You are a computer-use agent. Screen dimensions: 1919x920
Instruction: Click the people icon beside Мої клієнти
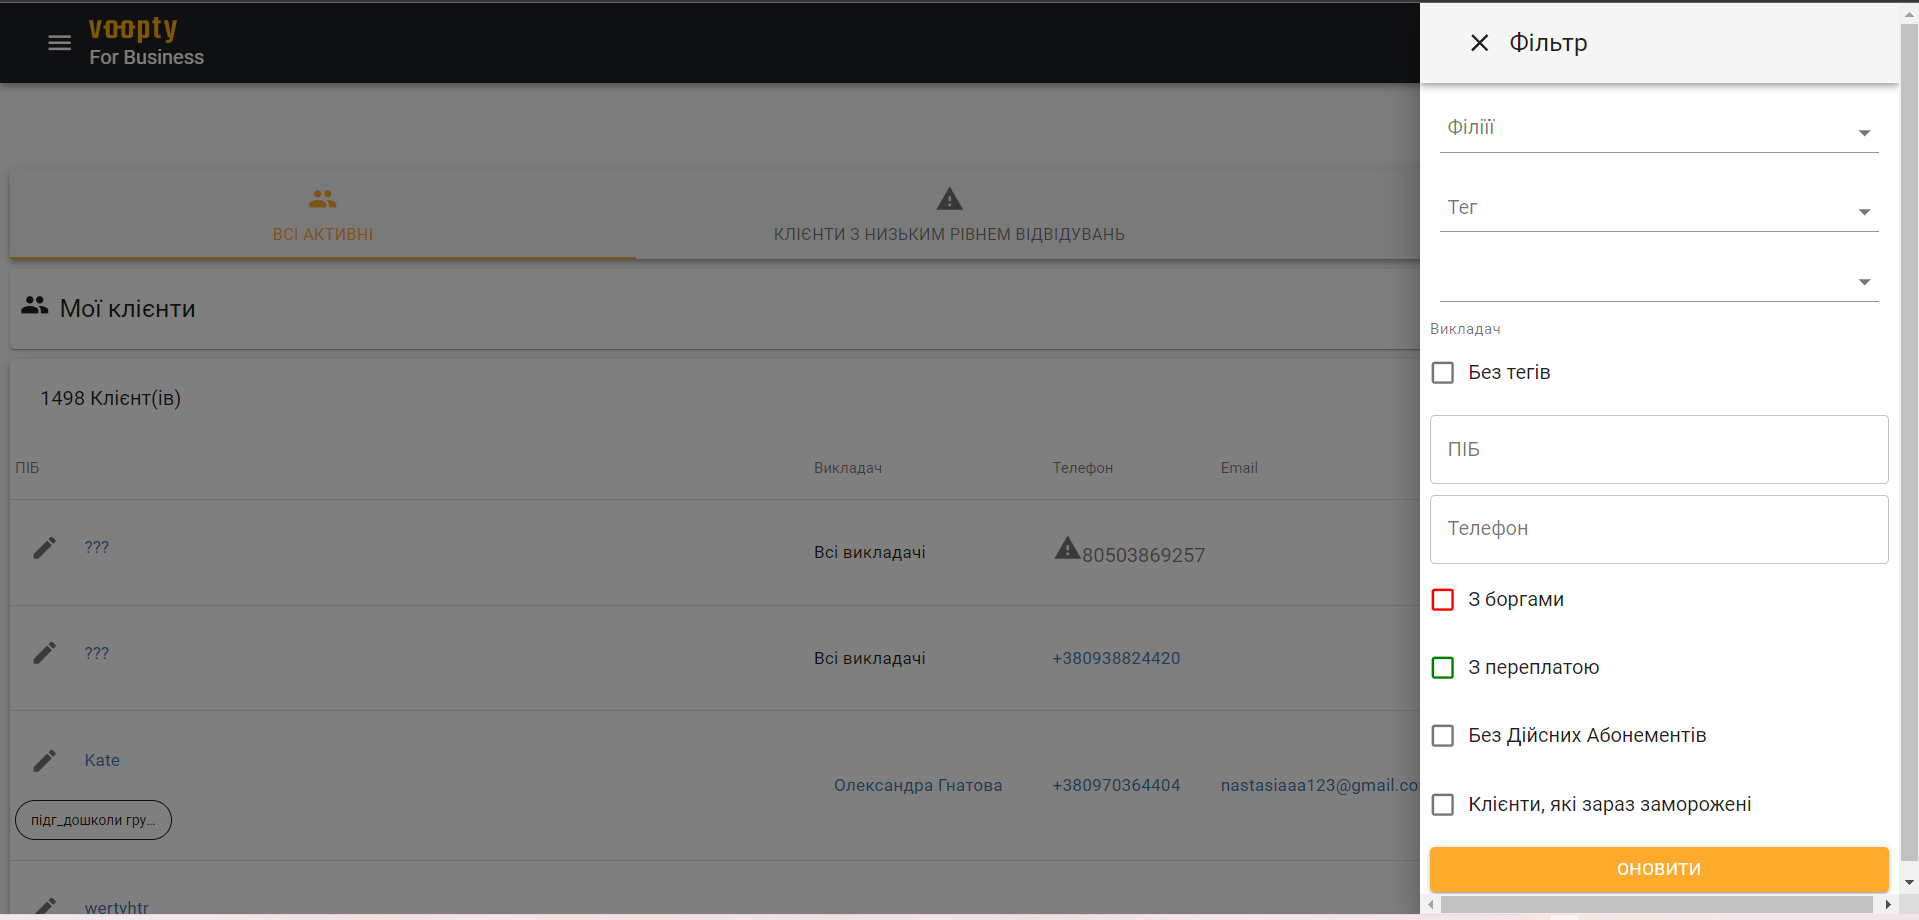[x=35, y=306]
